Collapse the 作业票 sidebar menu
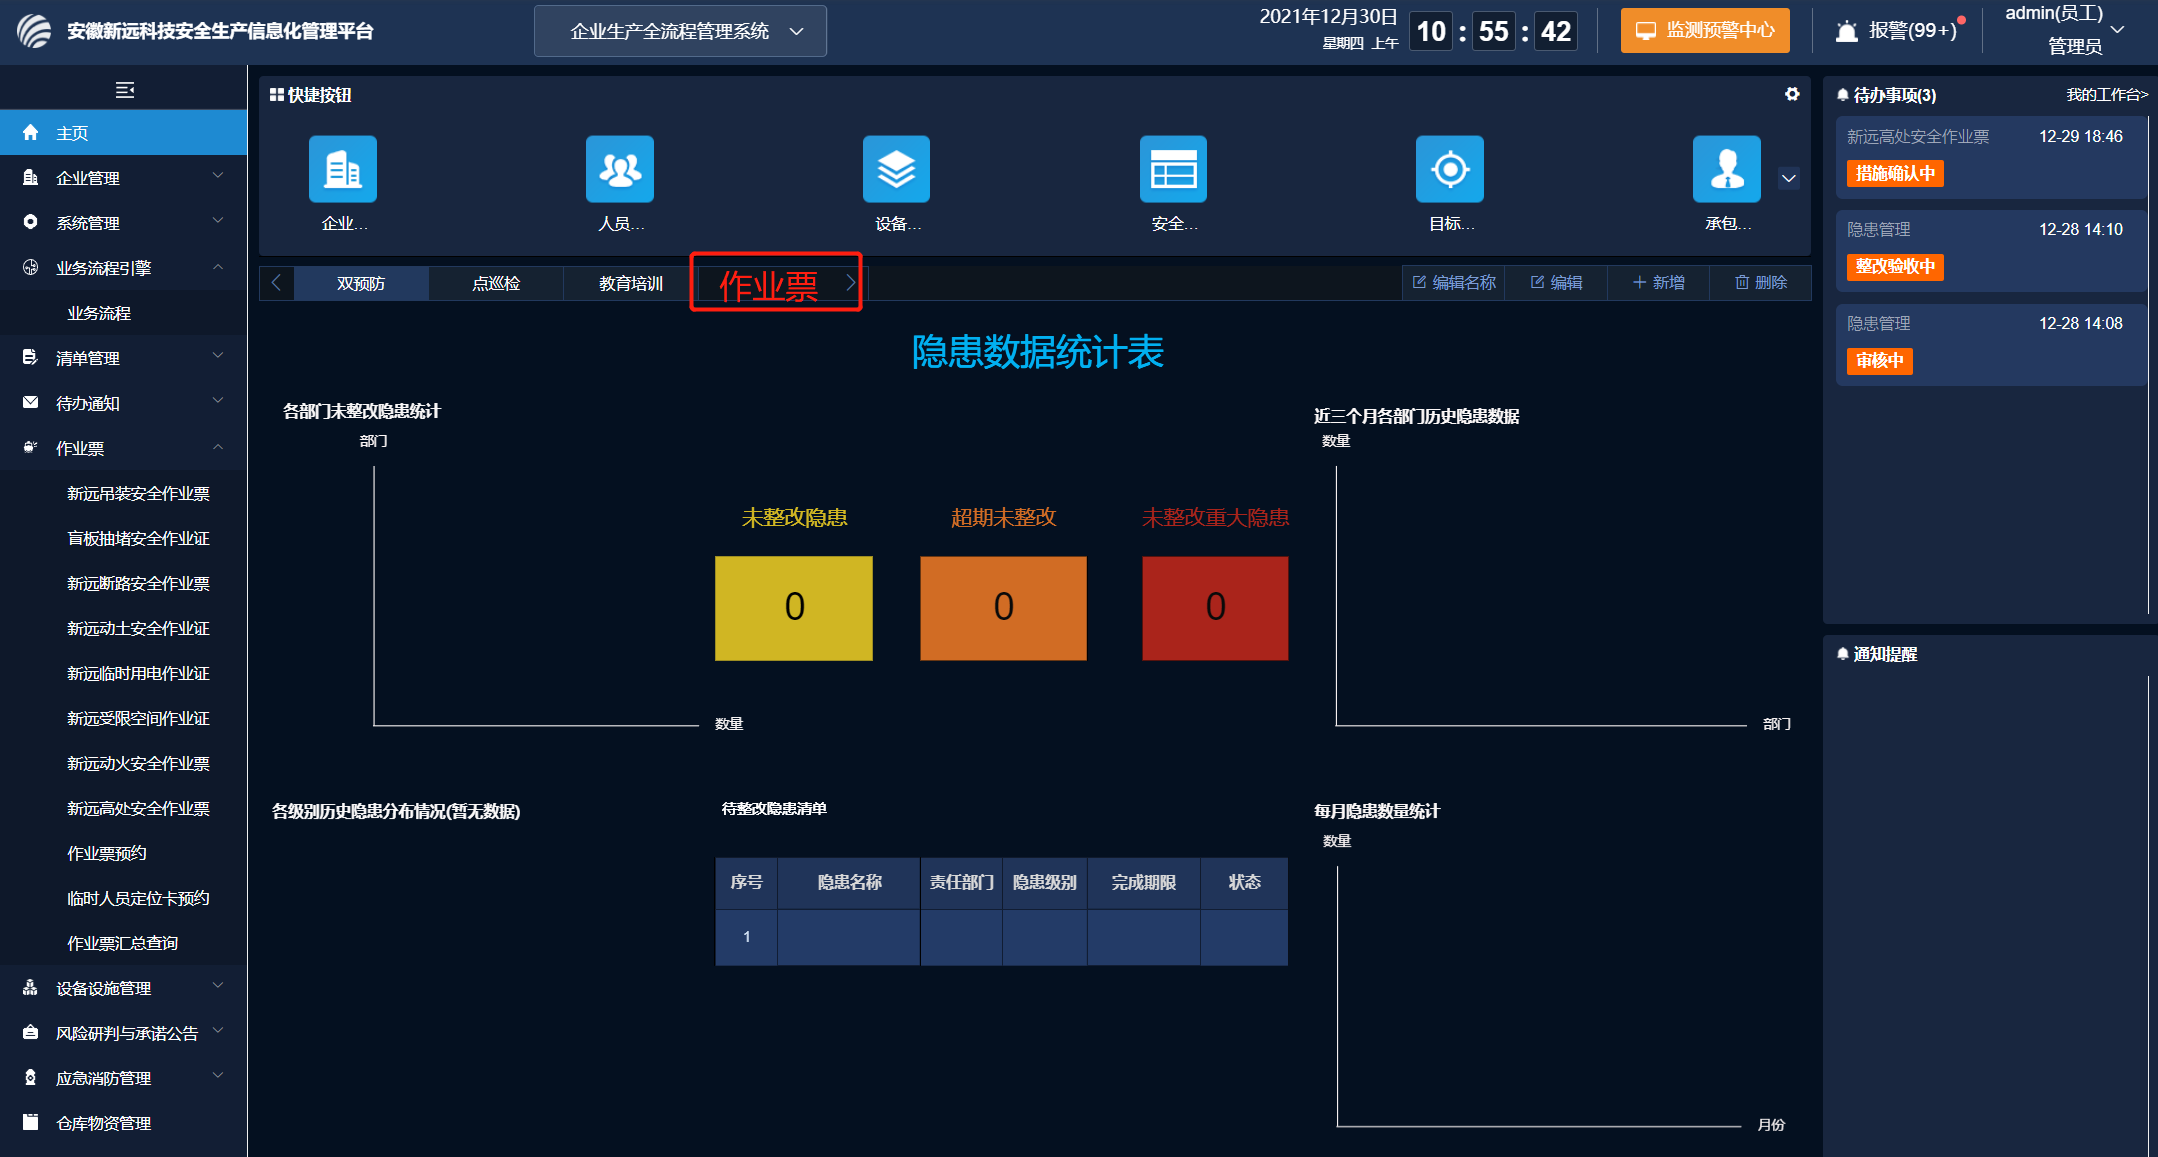Screen dimensions: 2158x1157 point(217,447)
